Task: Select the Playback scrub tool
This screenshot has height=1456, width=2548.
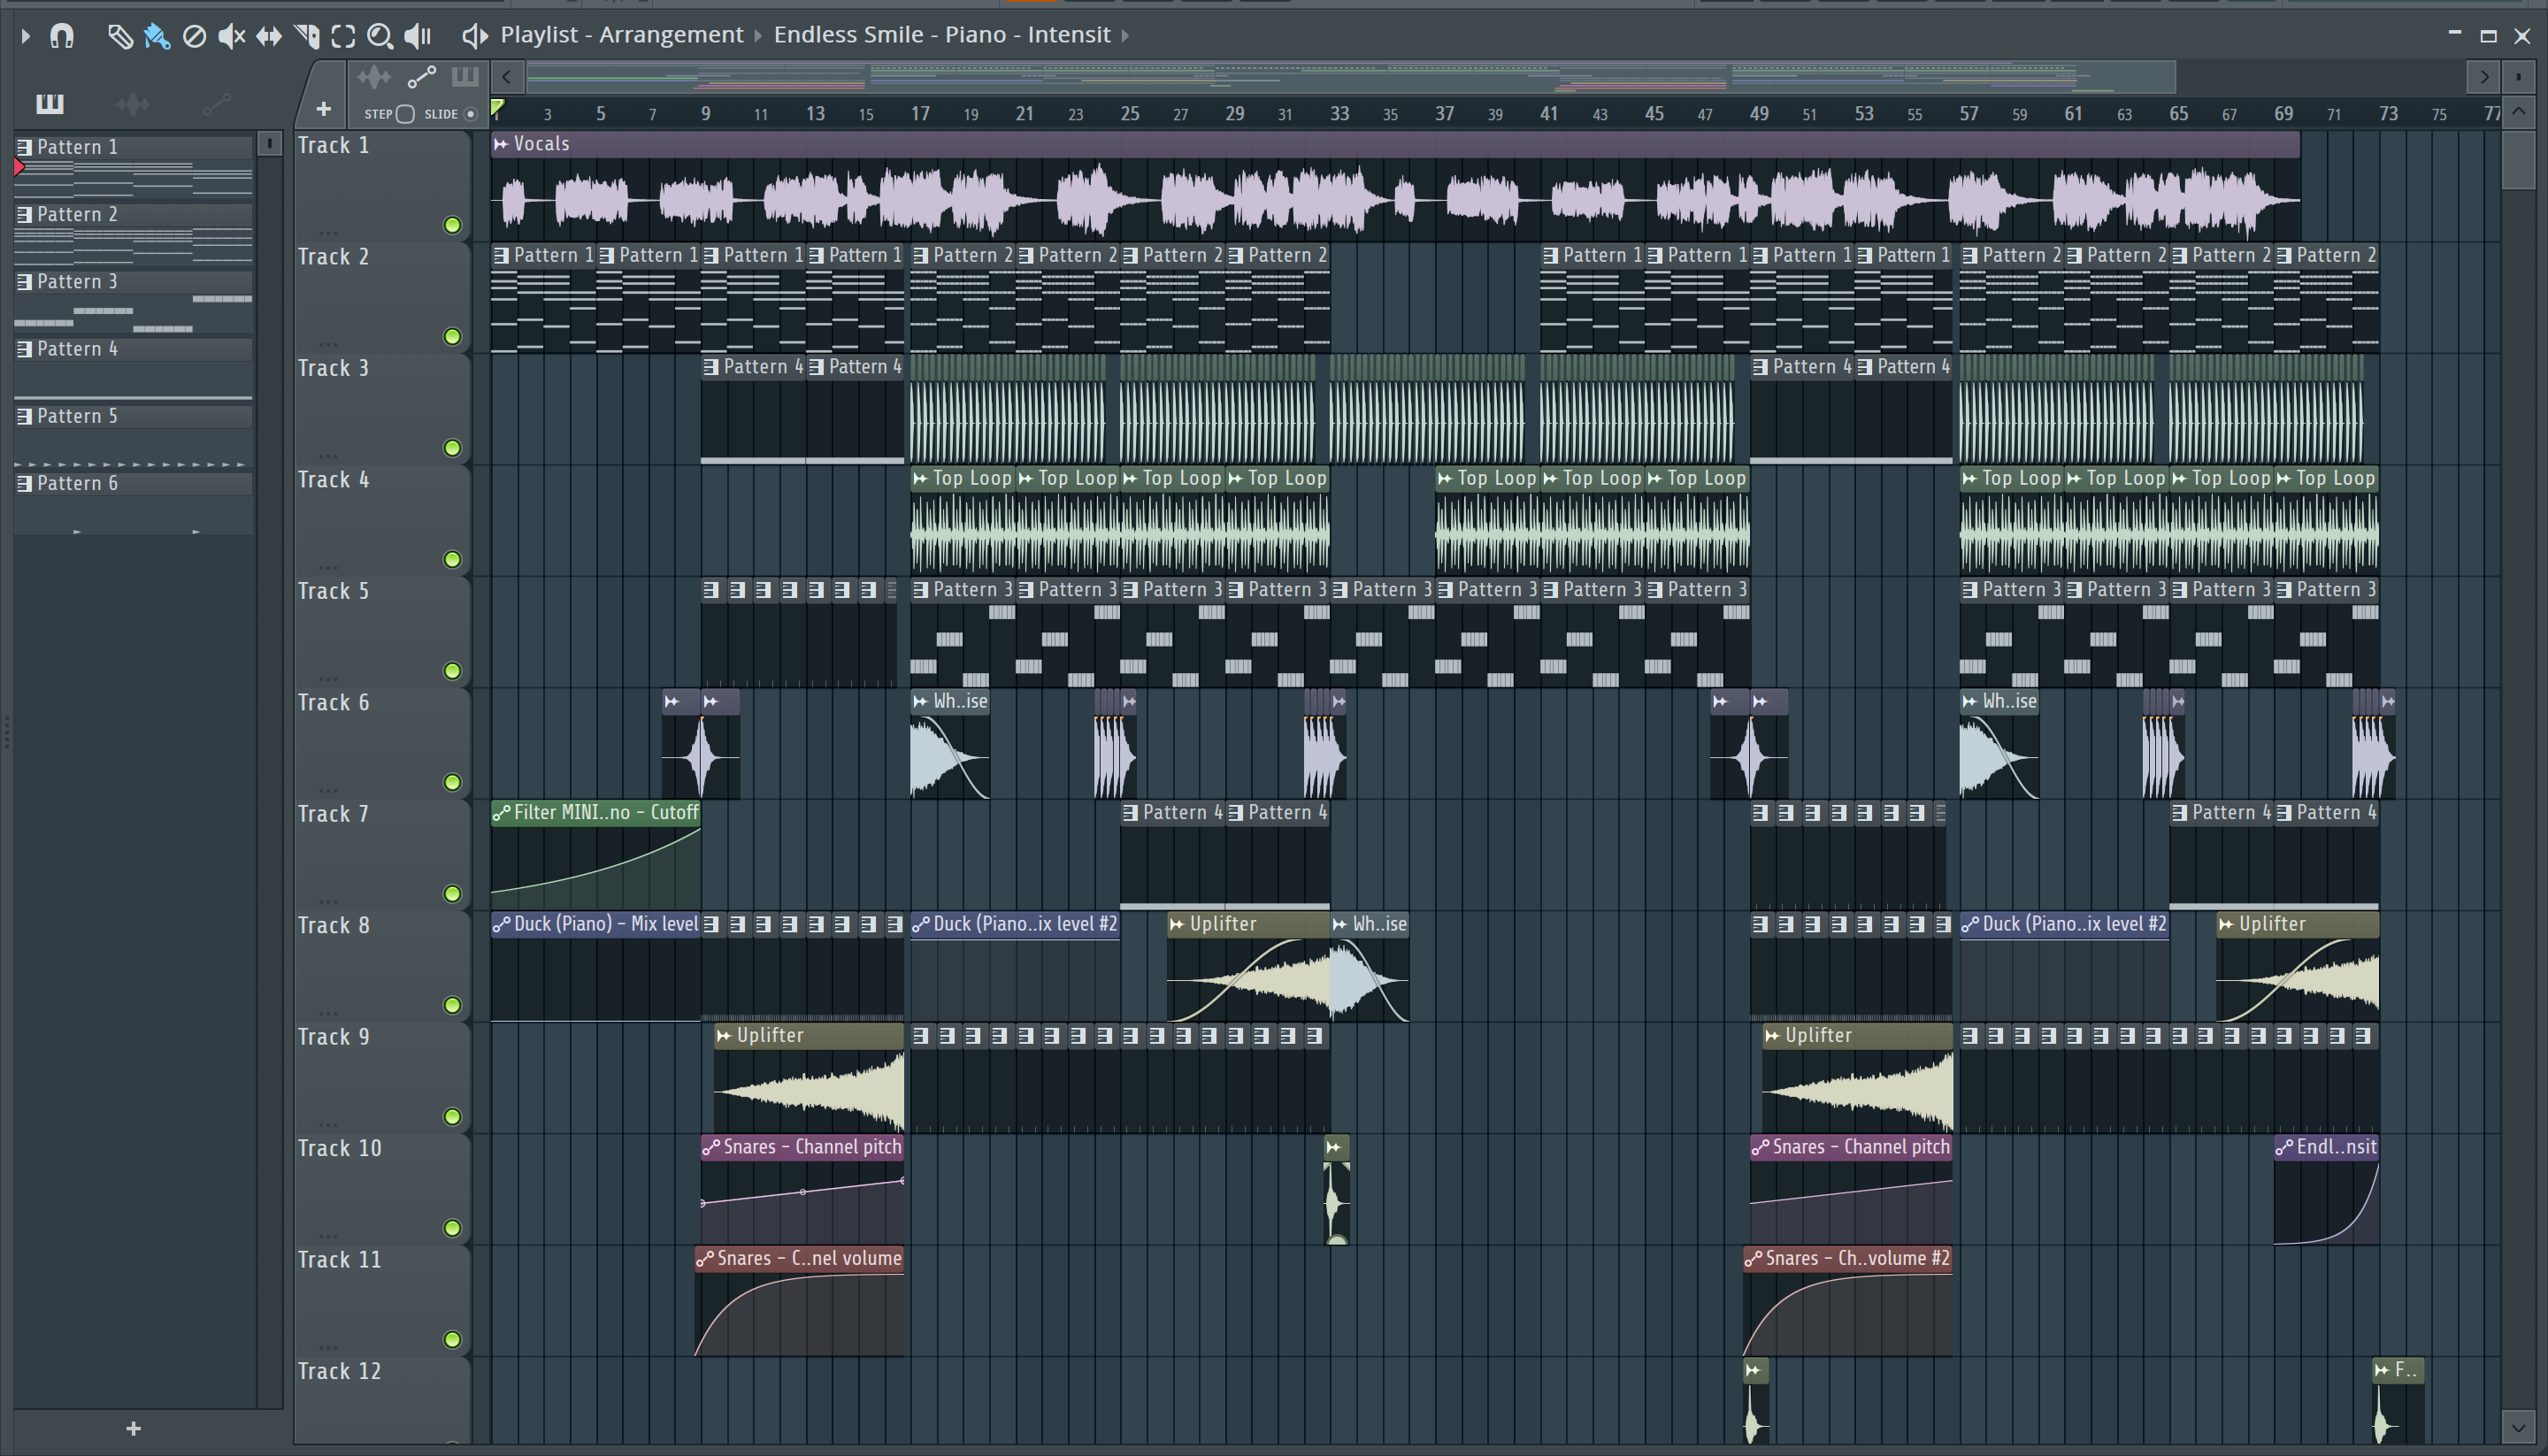Action: (x=418, y=37)
